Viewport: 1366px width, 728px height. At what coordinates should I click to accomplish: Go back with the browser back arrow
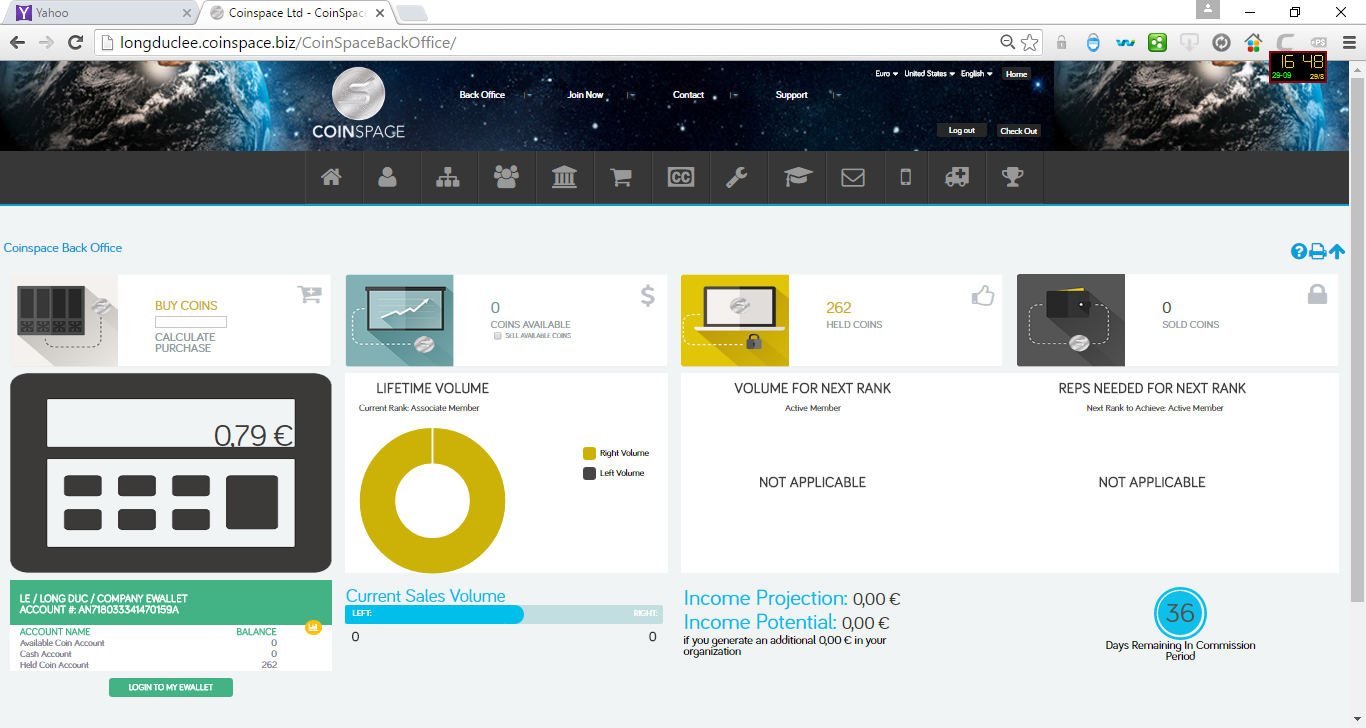click(17, 42)
